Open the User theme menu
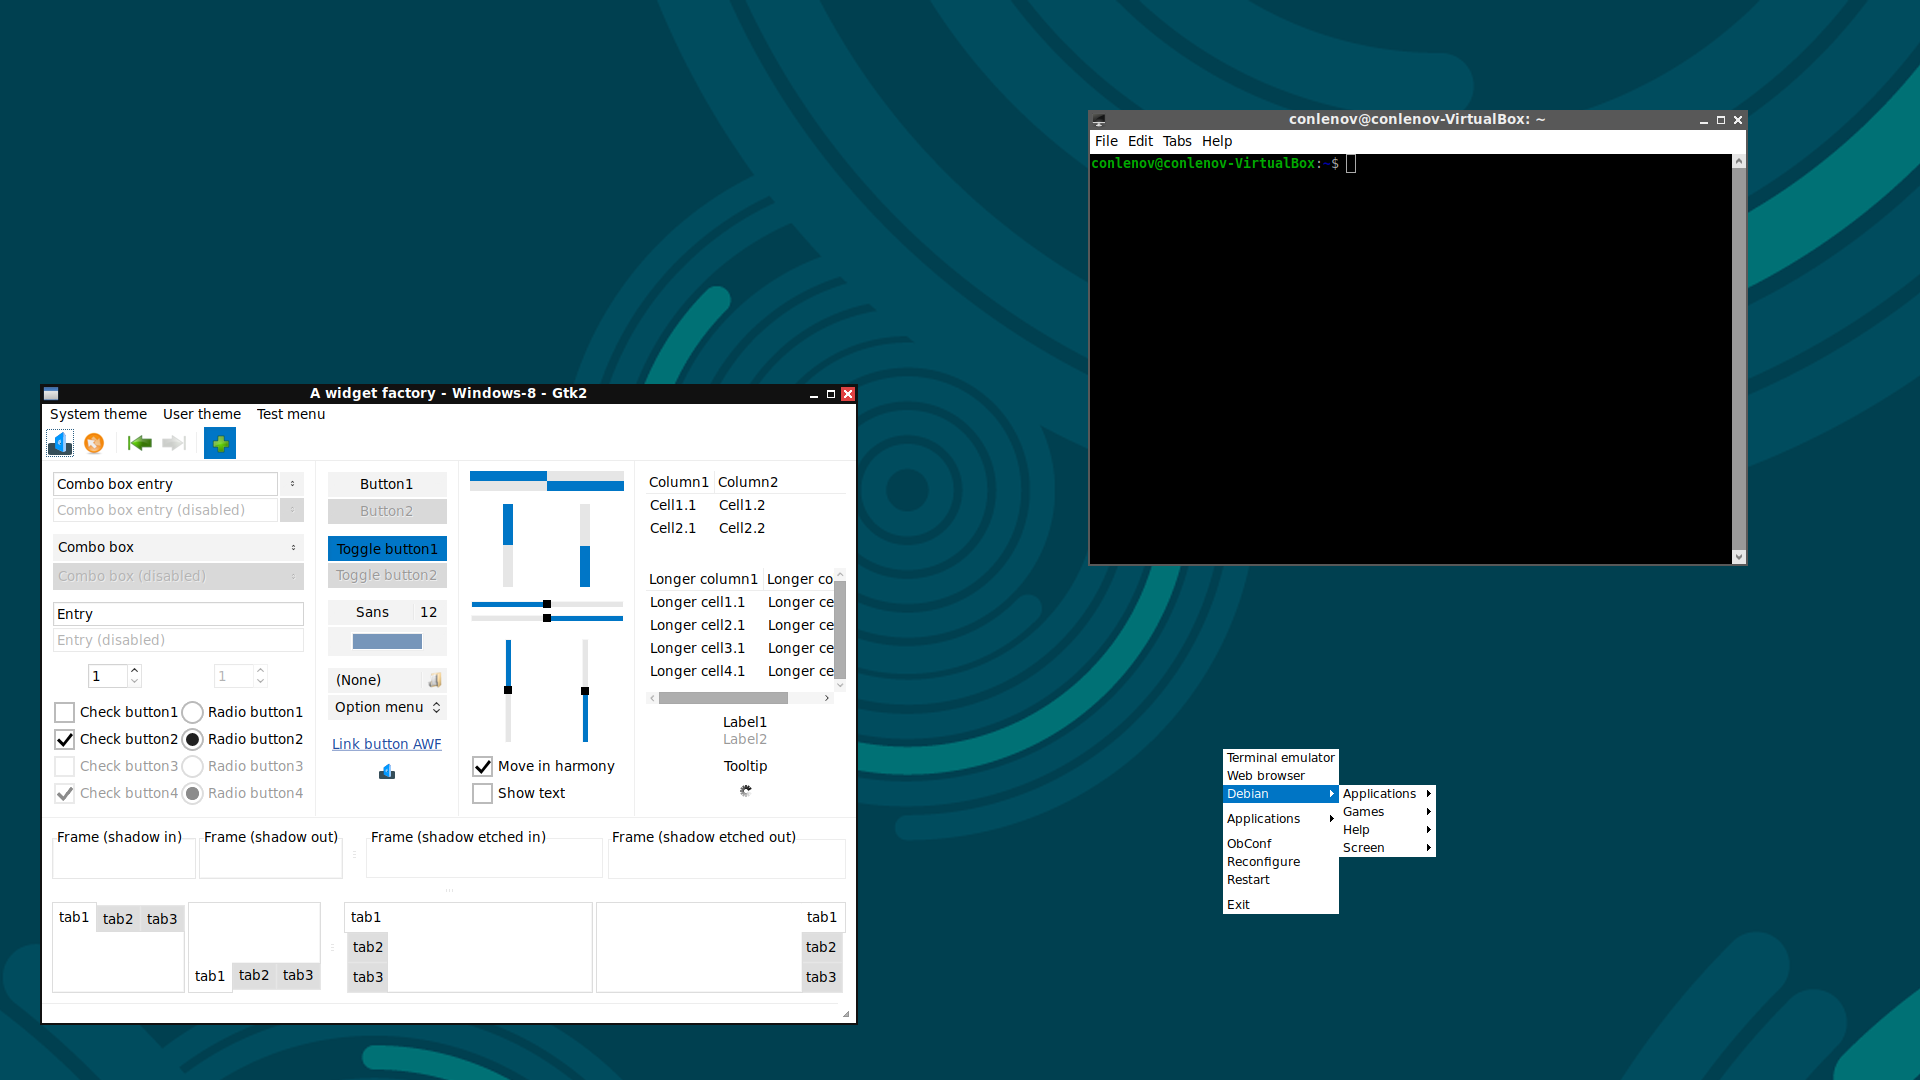 [x=202, y=414]
